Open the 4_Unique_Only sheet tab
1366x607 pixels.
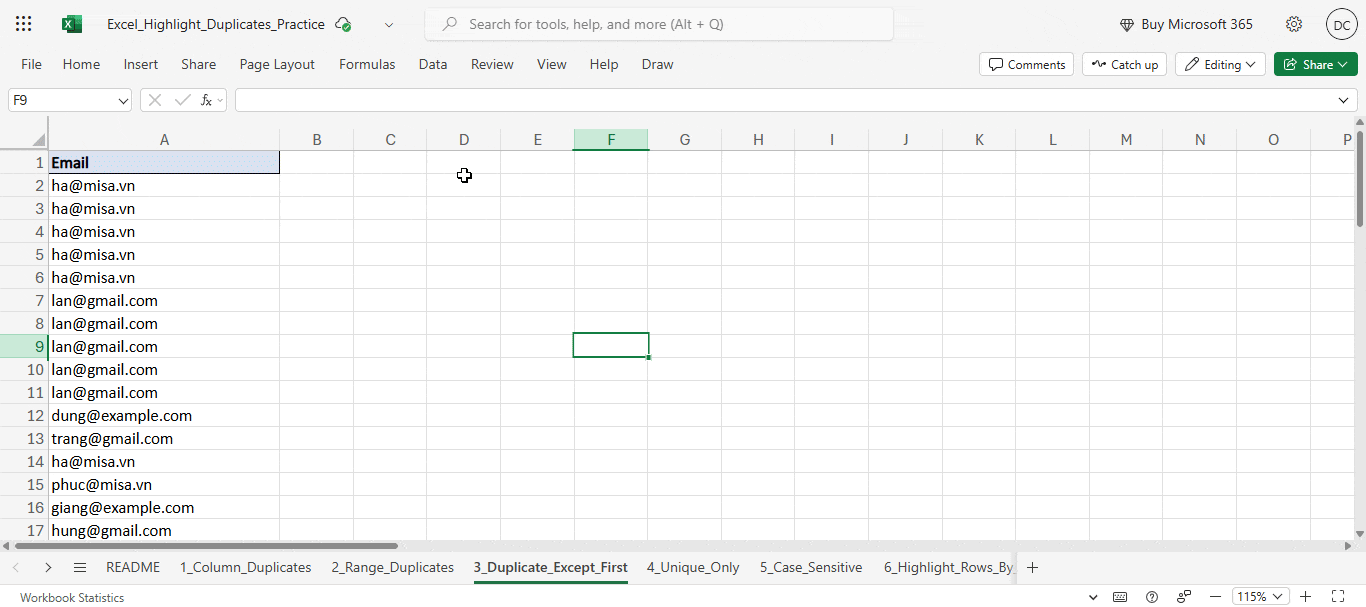pos(693,567)
